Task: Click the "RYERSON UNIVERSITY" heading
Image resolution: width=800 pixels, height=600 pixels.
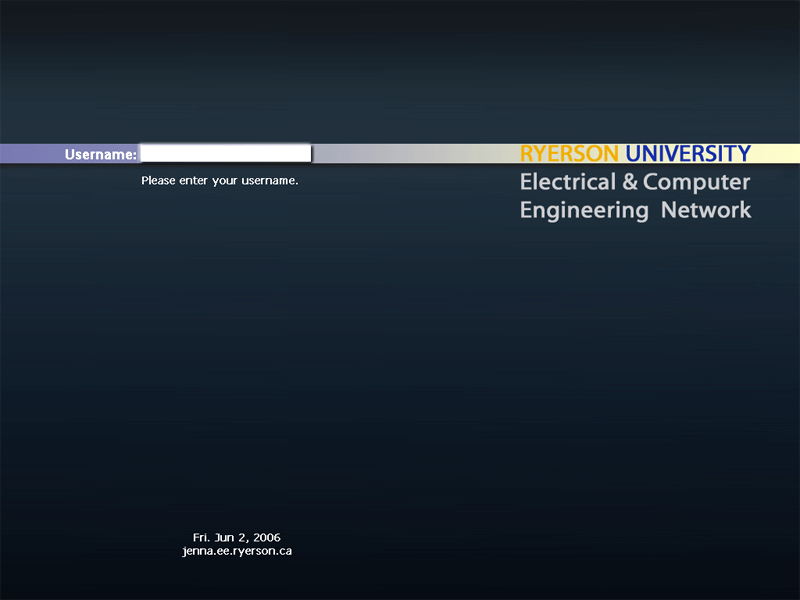Action: (635, 154)
